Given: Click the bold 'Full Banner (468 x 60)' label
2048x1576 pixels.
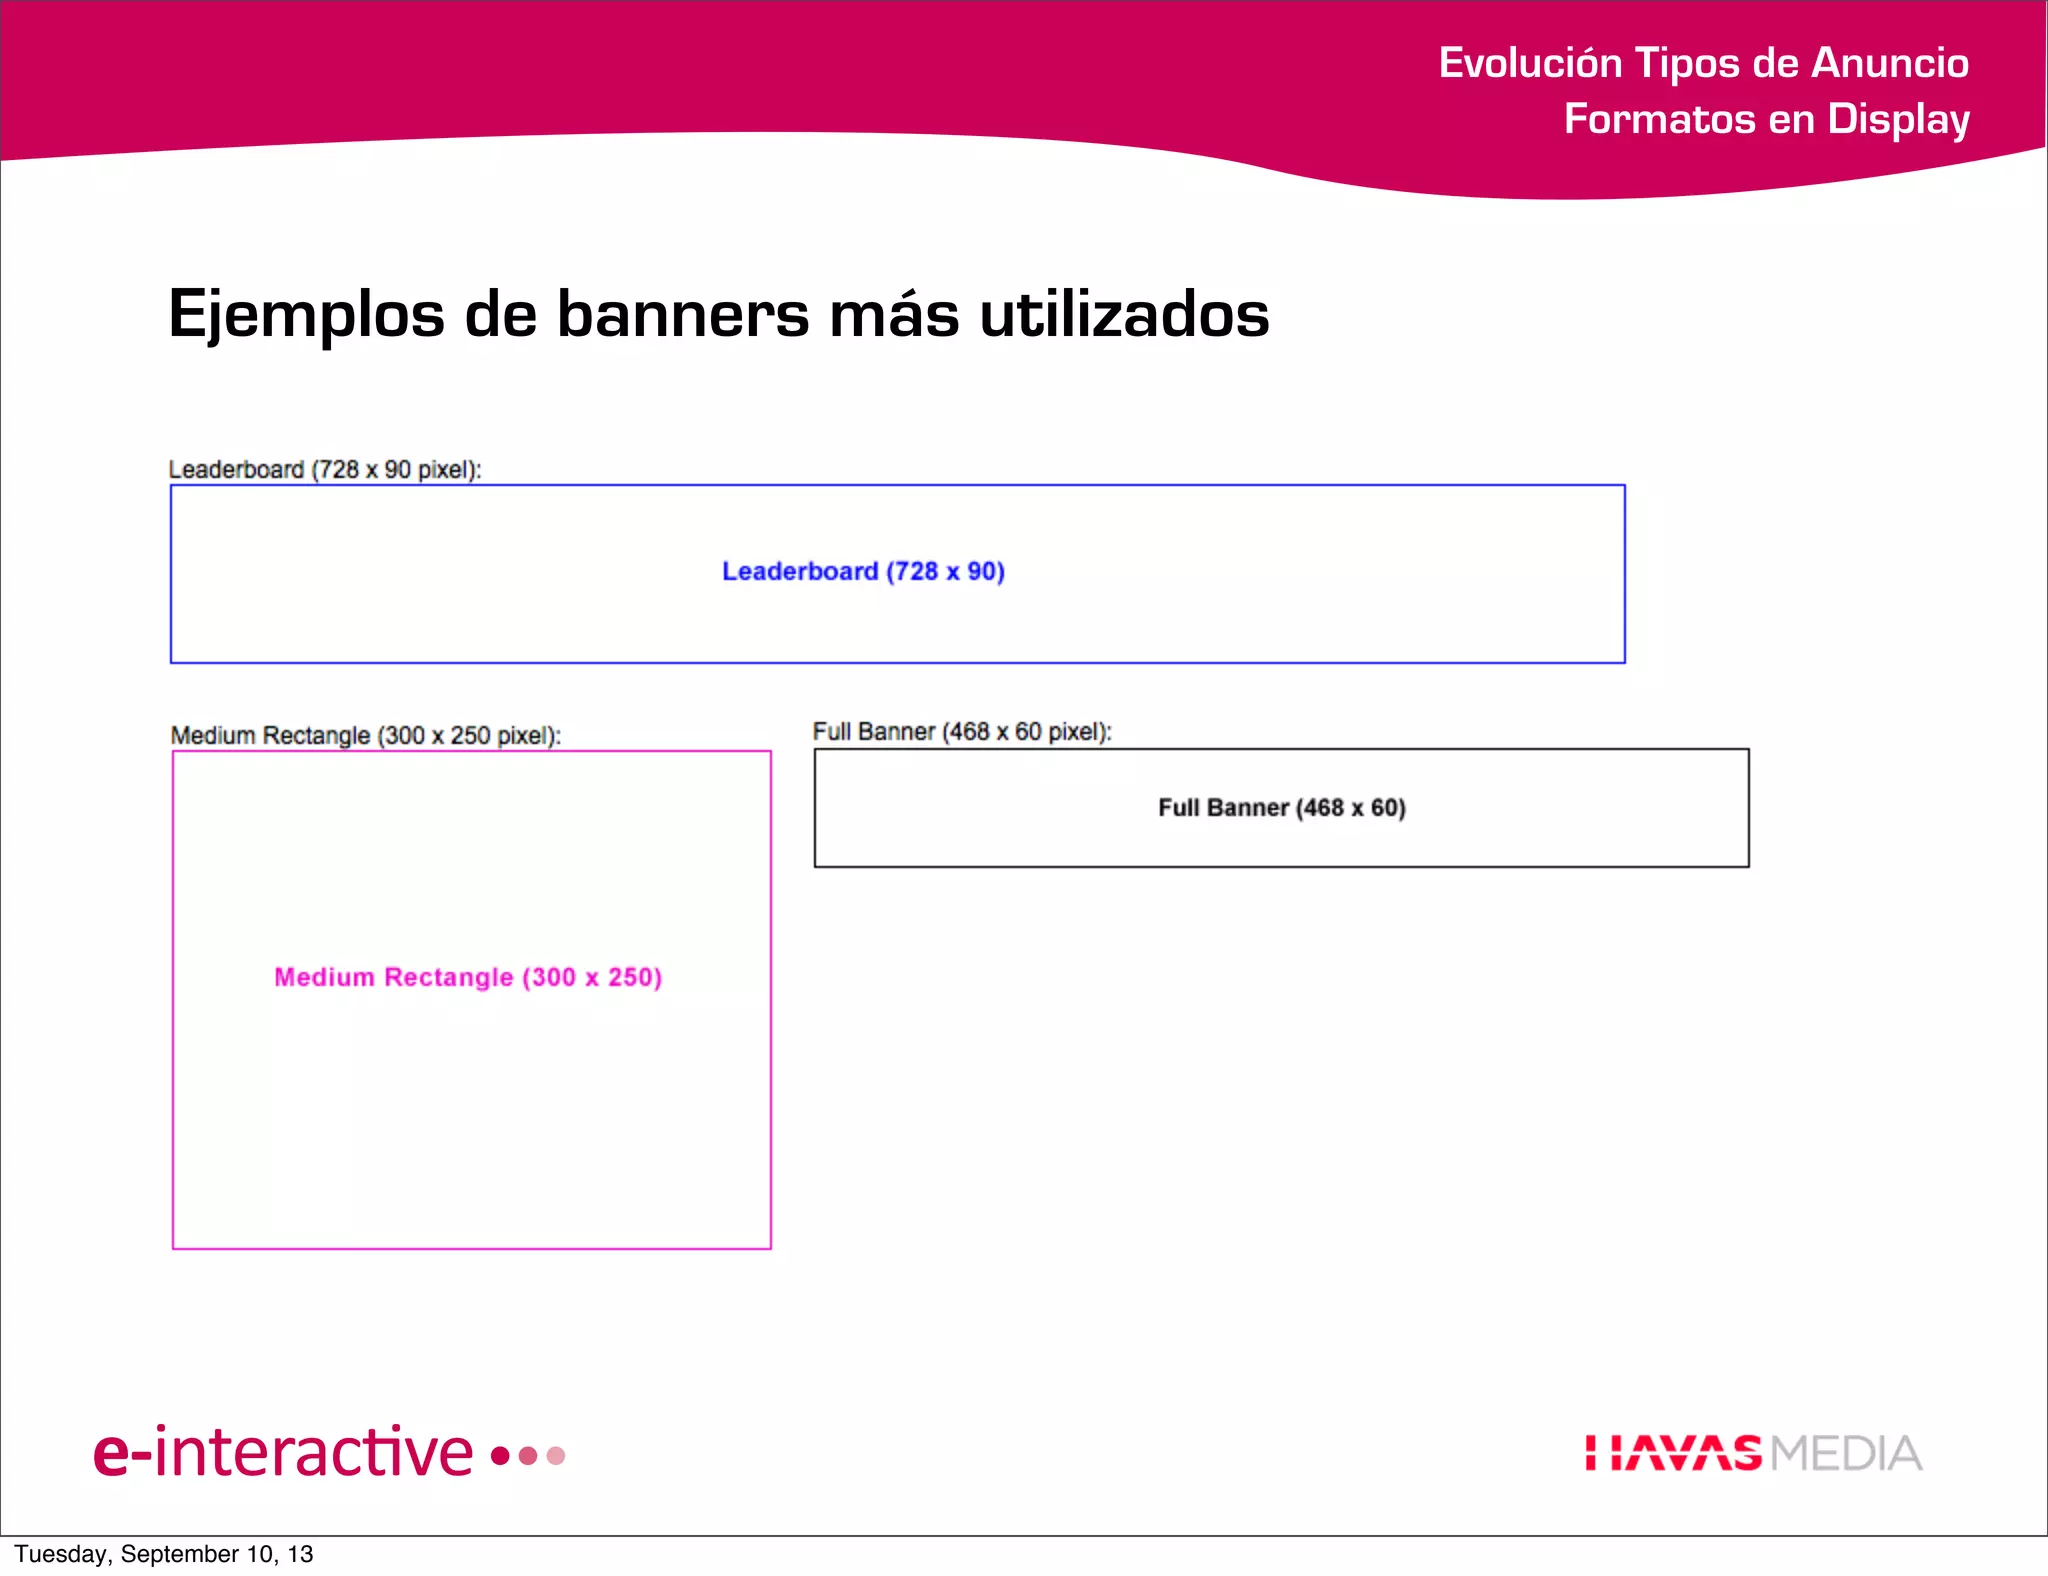Looking at the screenshot, I should pyautogui.click(x=1282, y=808).
